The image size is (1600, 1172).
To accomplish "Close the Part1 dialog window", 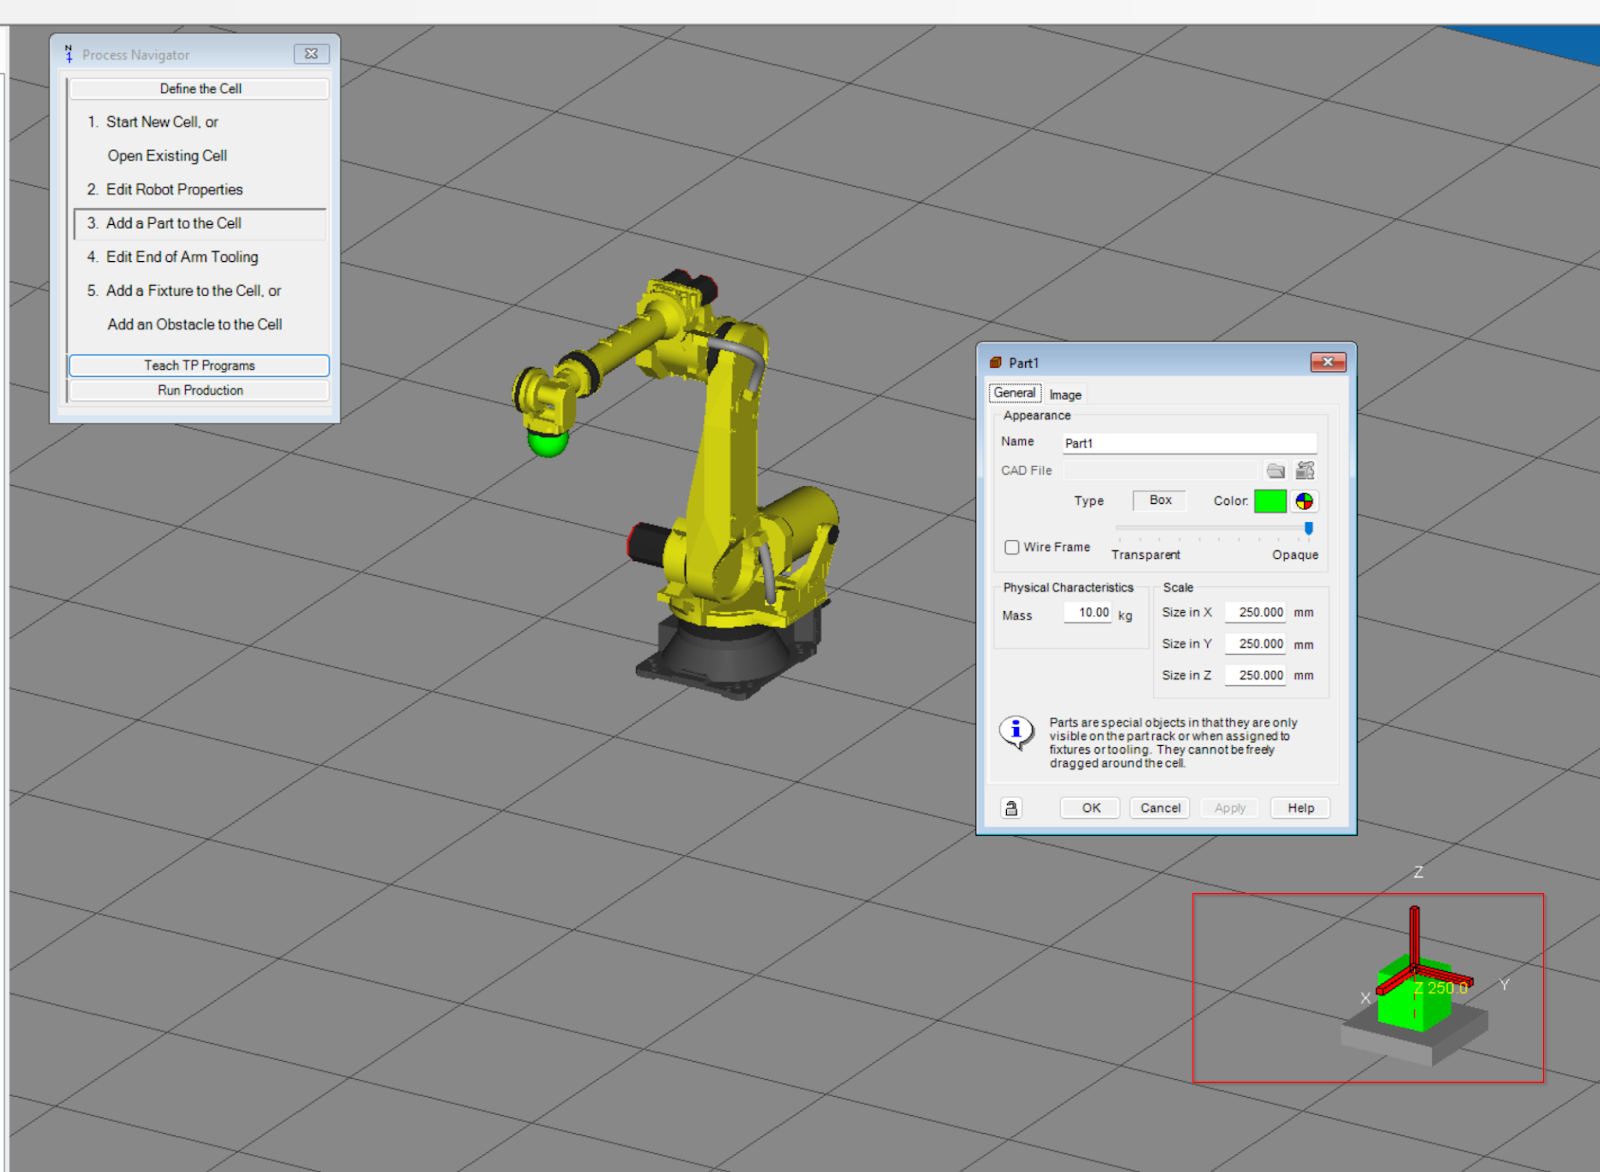I will 1328,362.
